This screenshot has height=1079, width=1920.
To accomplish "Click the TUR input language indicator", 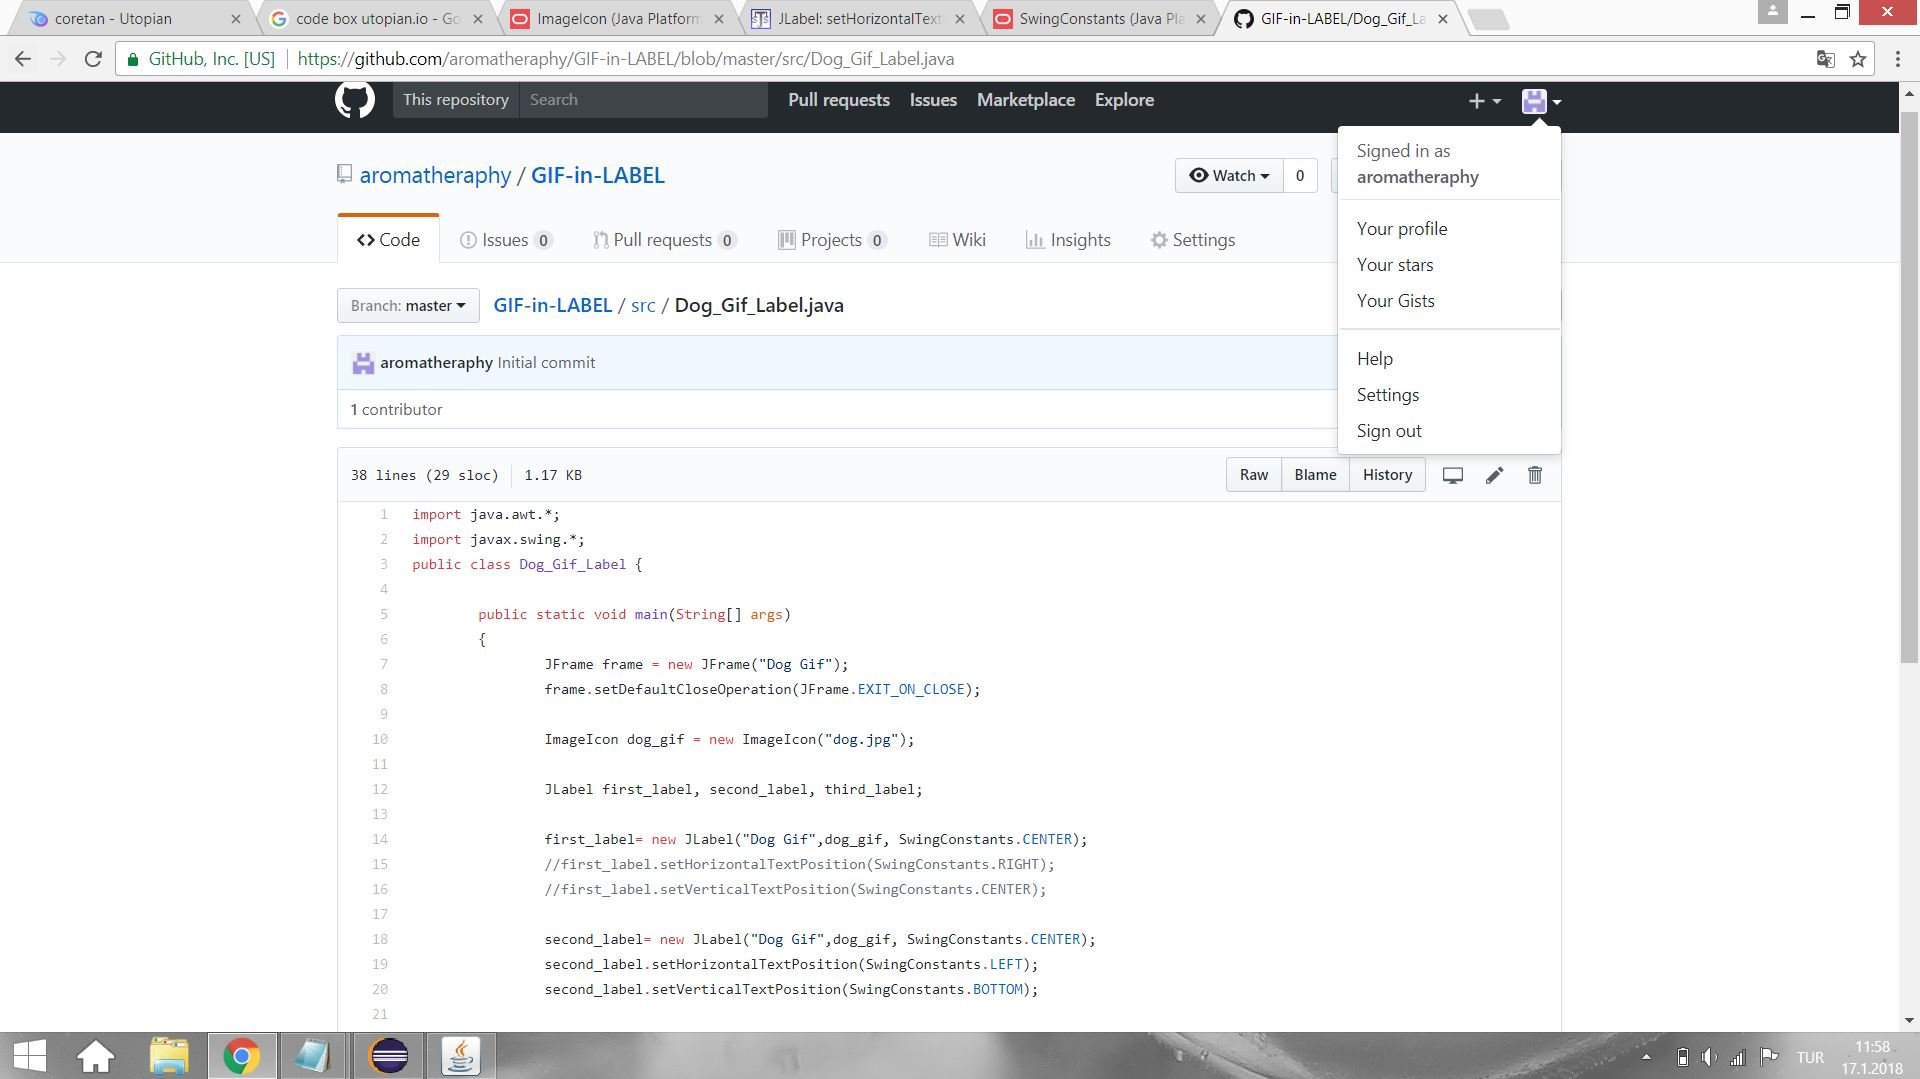I will click(1810, 1057).
